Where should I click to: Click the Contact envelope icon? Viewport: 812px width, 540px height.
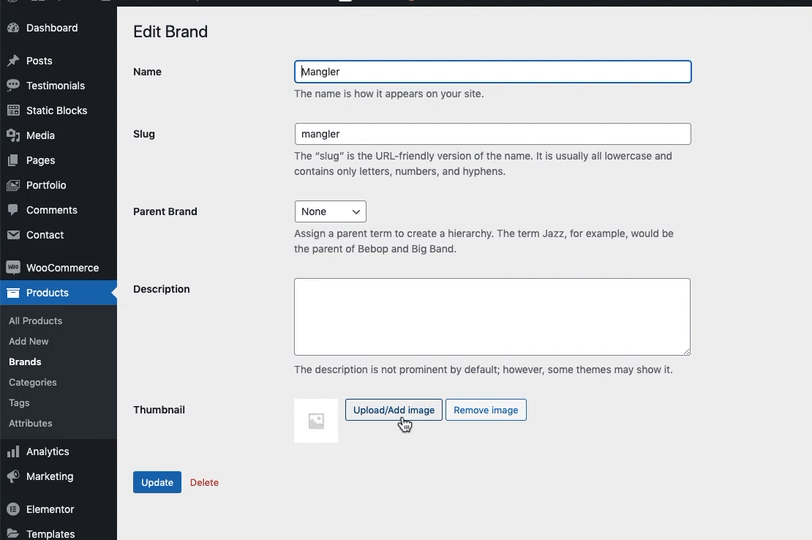[x=13, y=235]
